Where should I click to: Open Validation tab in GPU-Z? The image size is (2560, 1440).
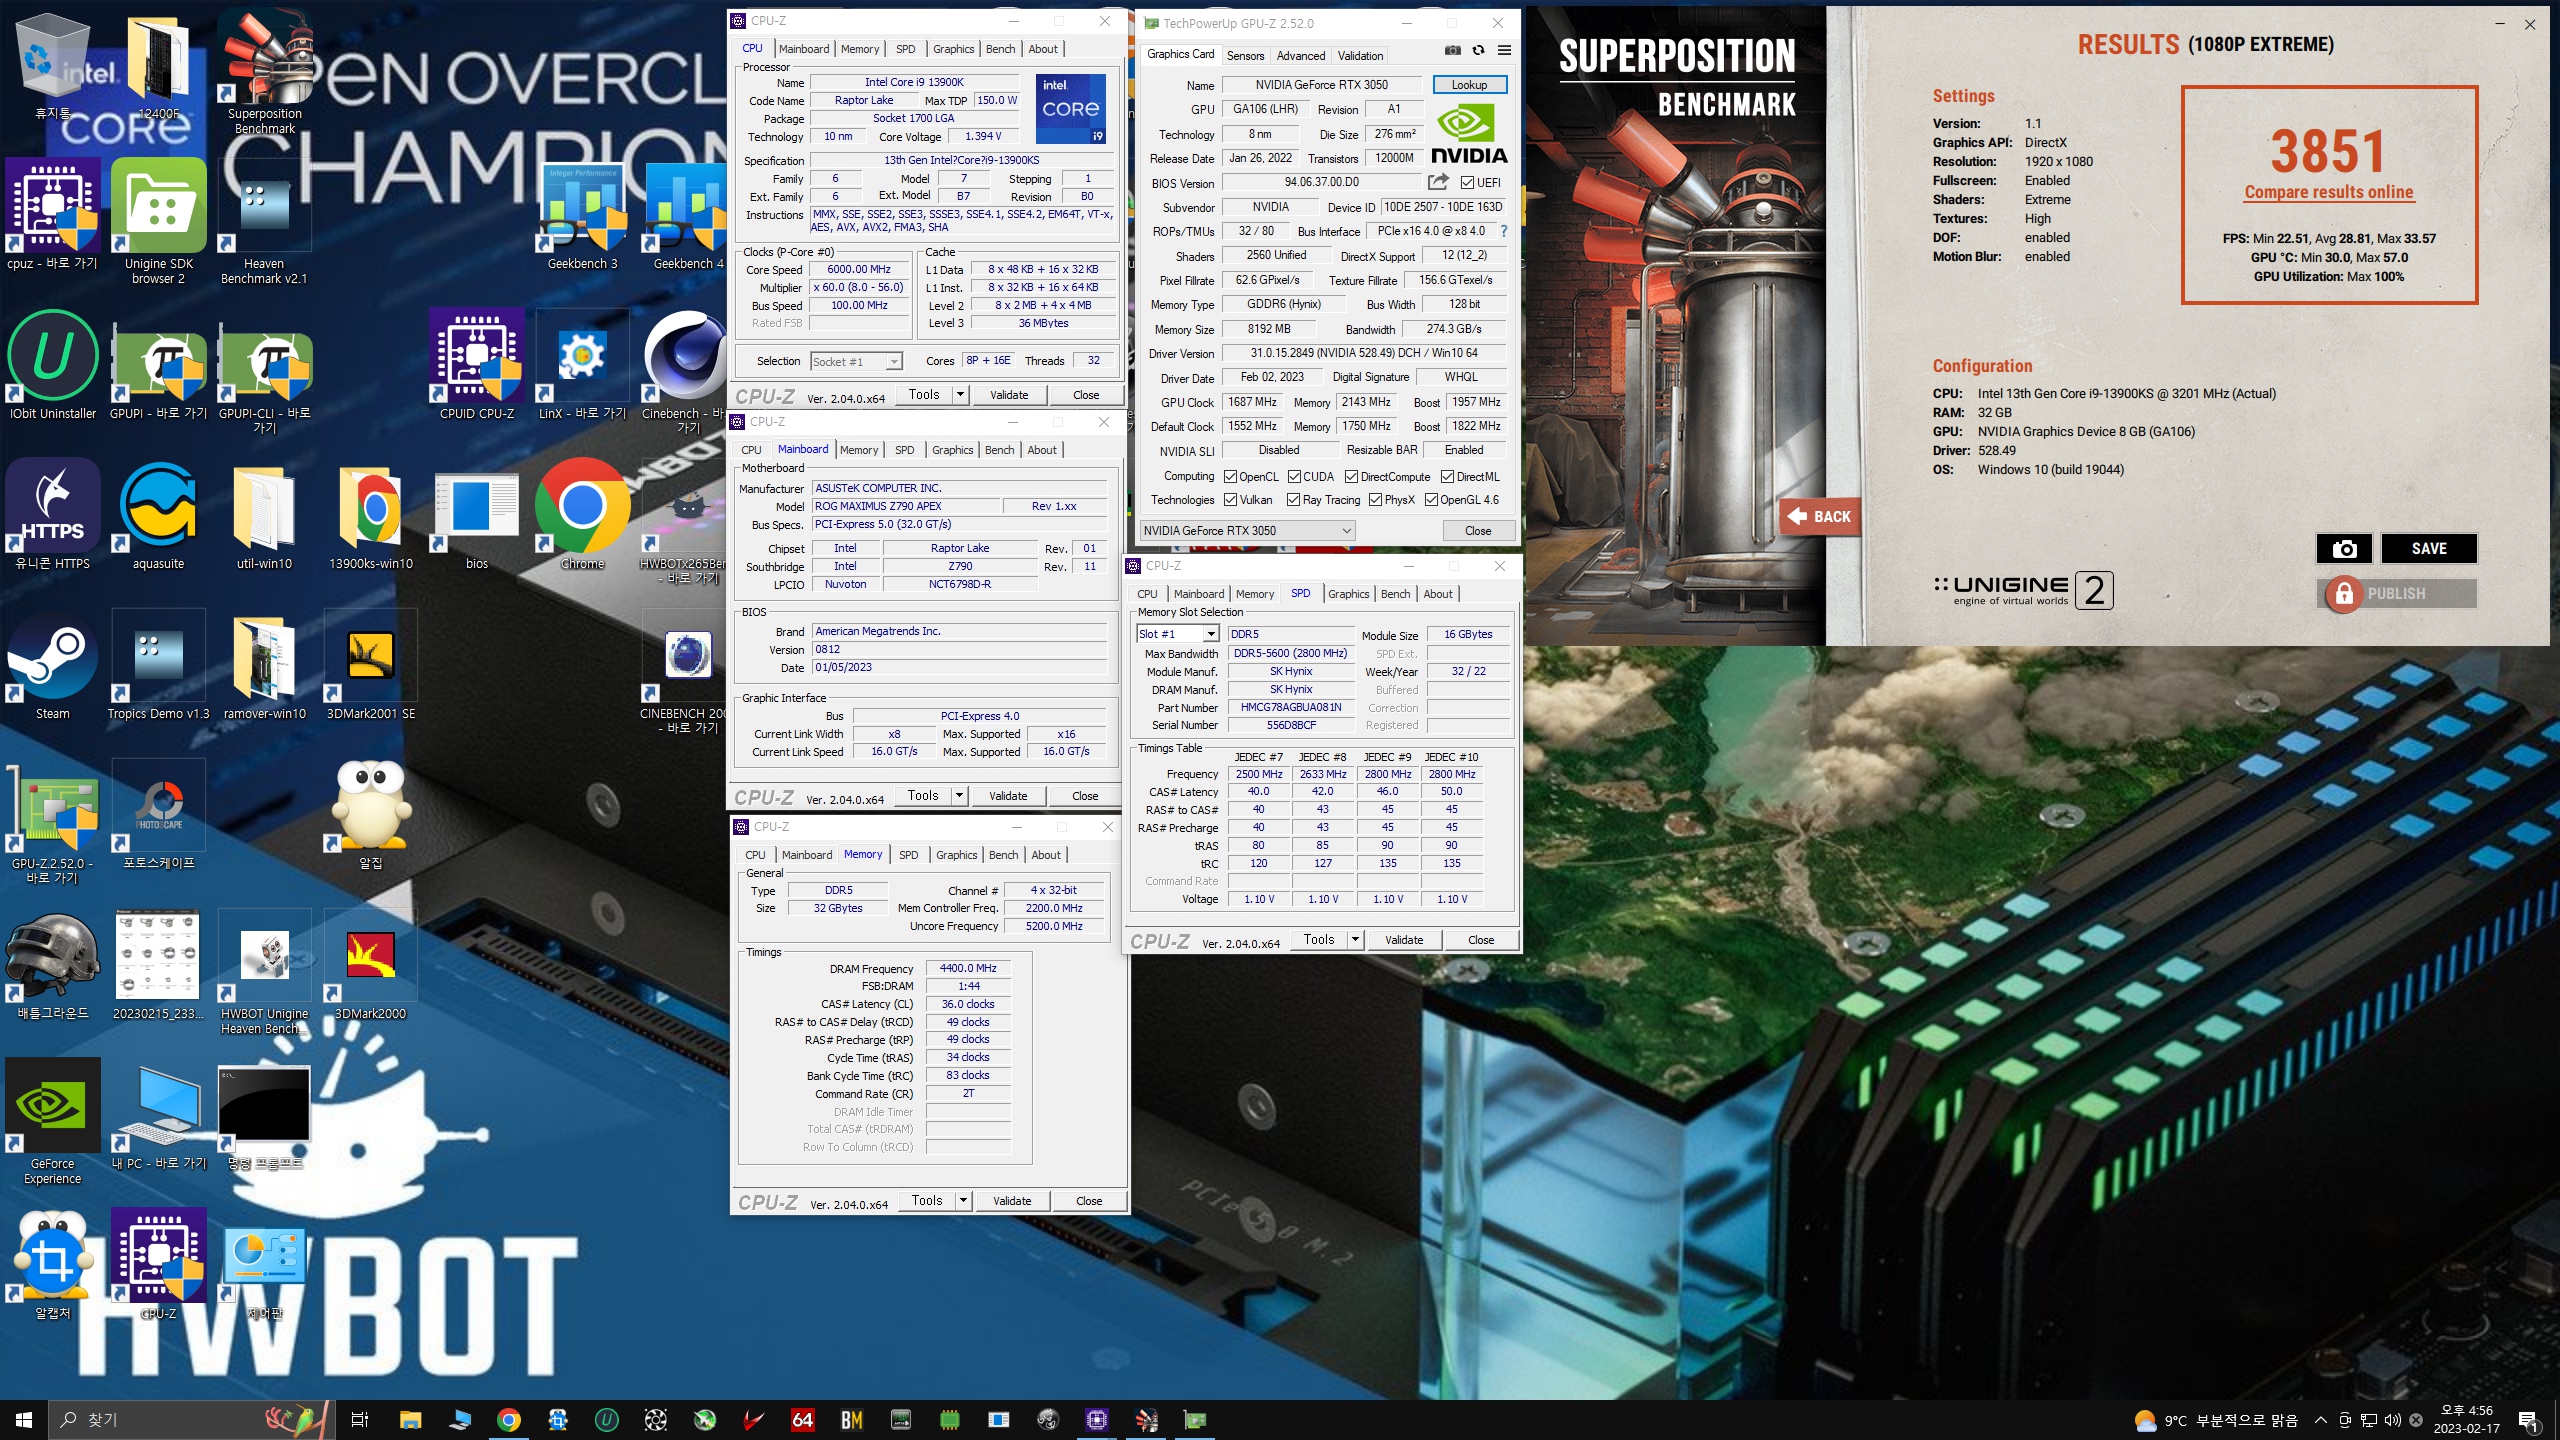tap(1360, 55)
